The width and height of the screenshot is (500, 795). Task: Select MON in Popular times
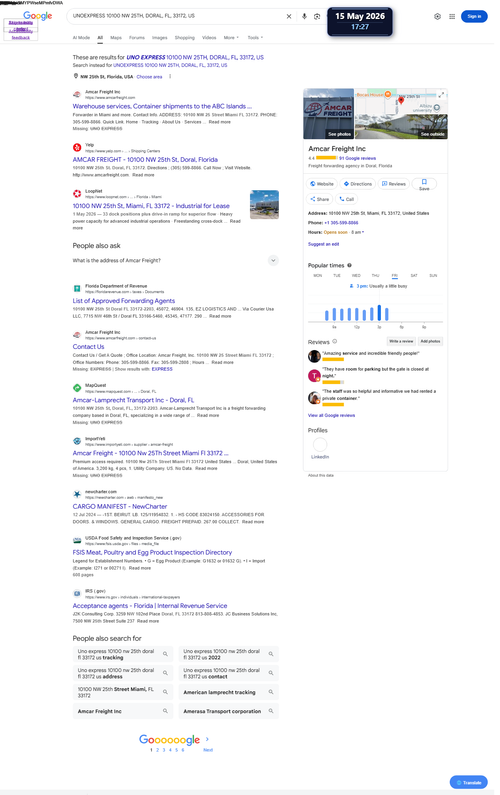point(317,275)
